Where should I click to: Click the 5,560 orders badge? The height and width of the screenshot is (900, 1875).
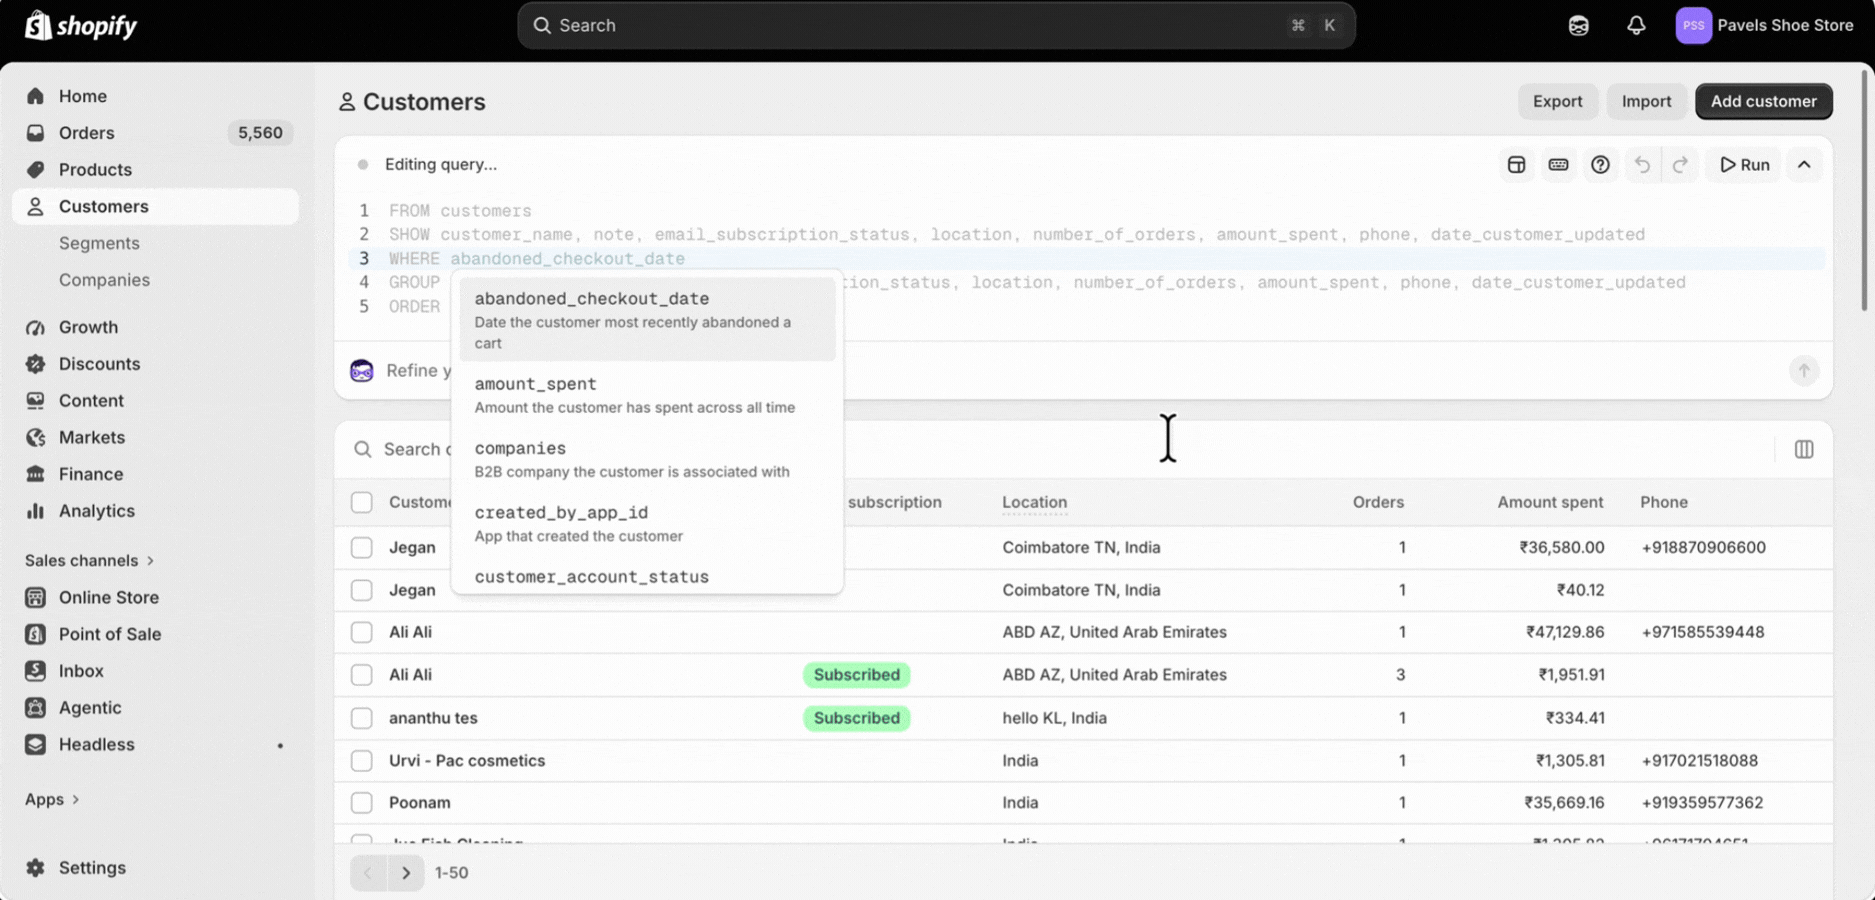pyautogui.click(x=260, y=133)
